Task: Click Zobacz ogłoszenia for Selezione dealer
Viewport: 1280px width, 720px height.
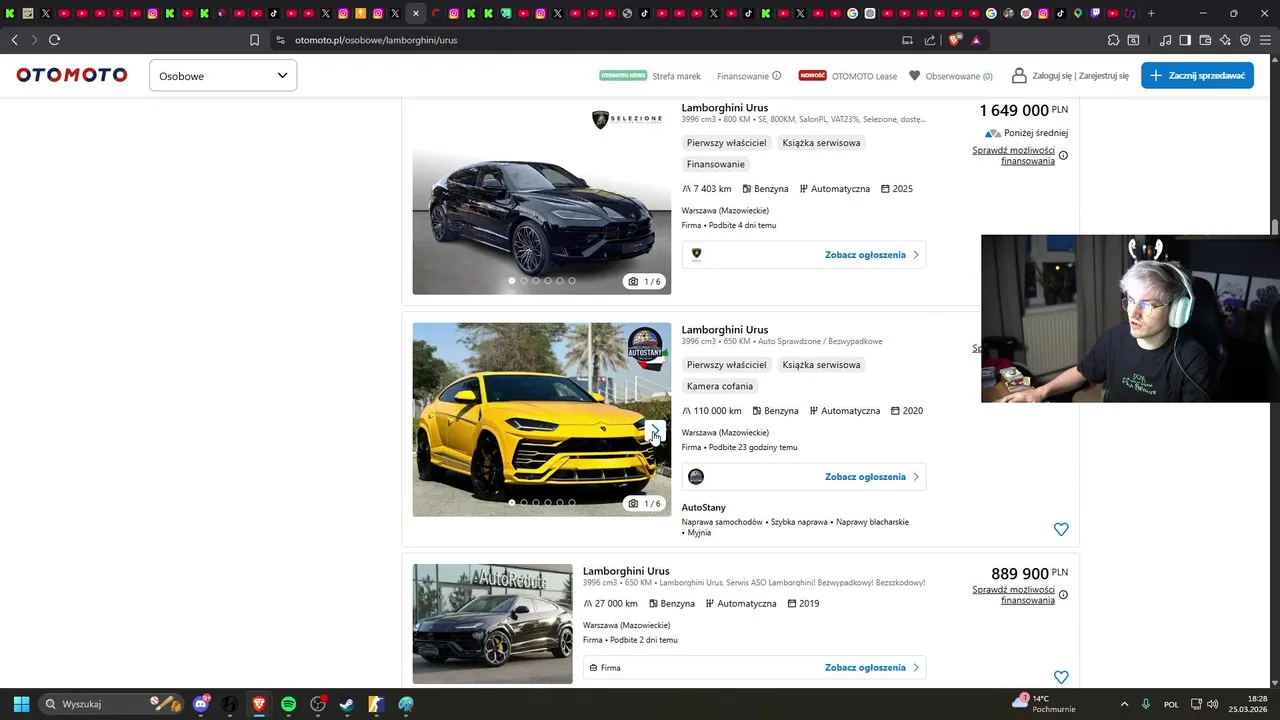Action: 871,255
